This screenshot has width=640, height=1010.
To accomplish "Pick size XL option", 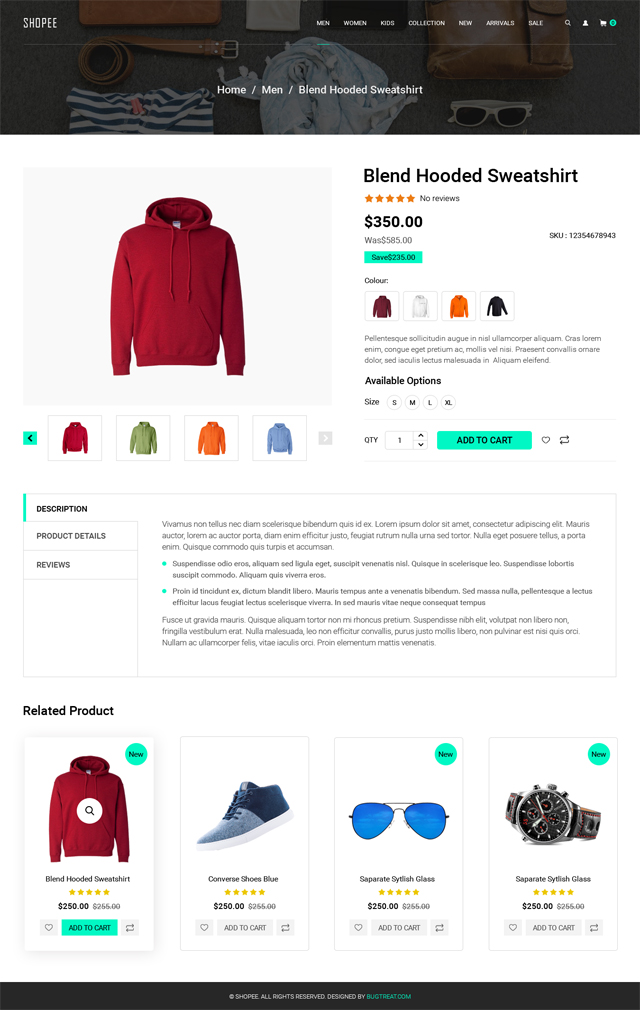I will pos(448,403).
